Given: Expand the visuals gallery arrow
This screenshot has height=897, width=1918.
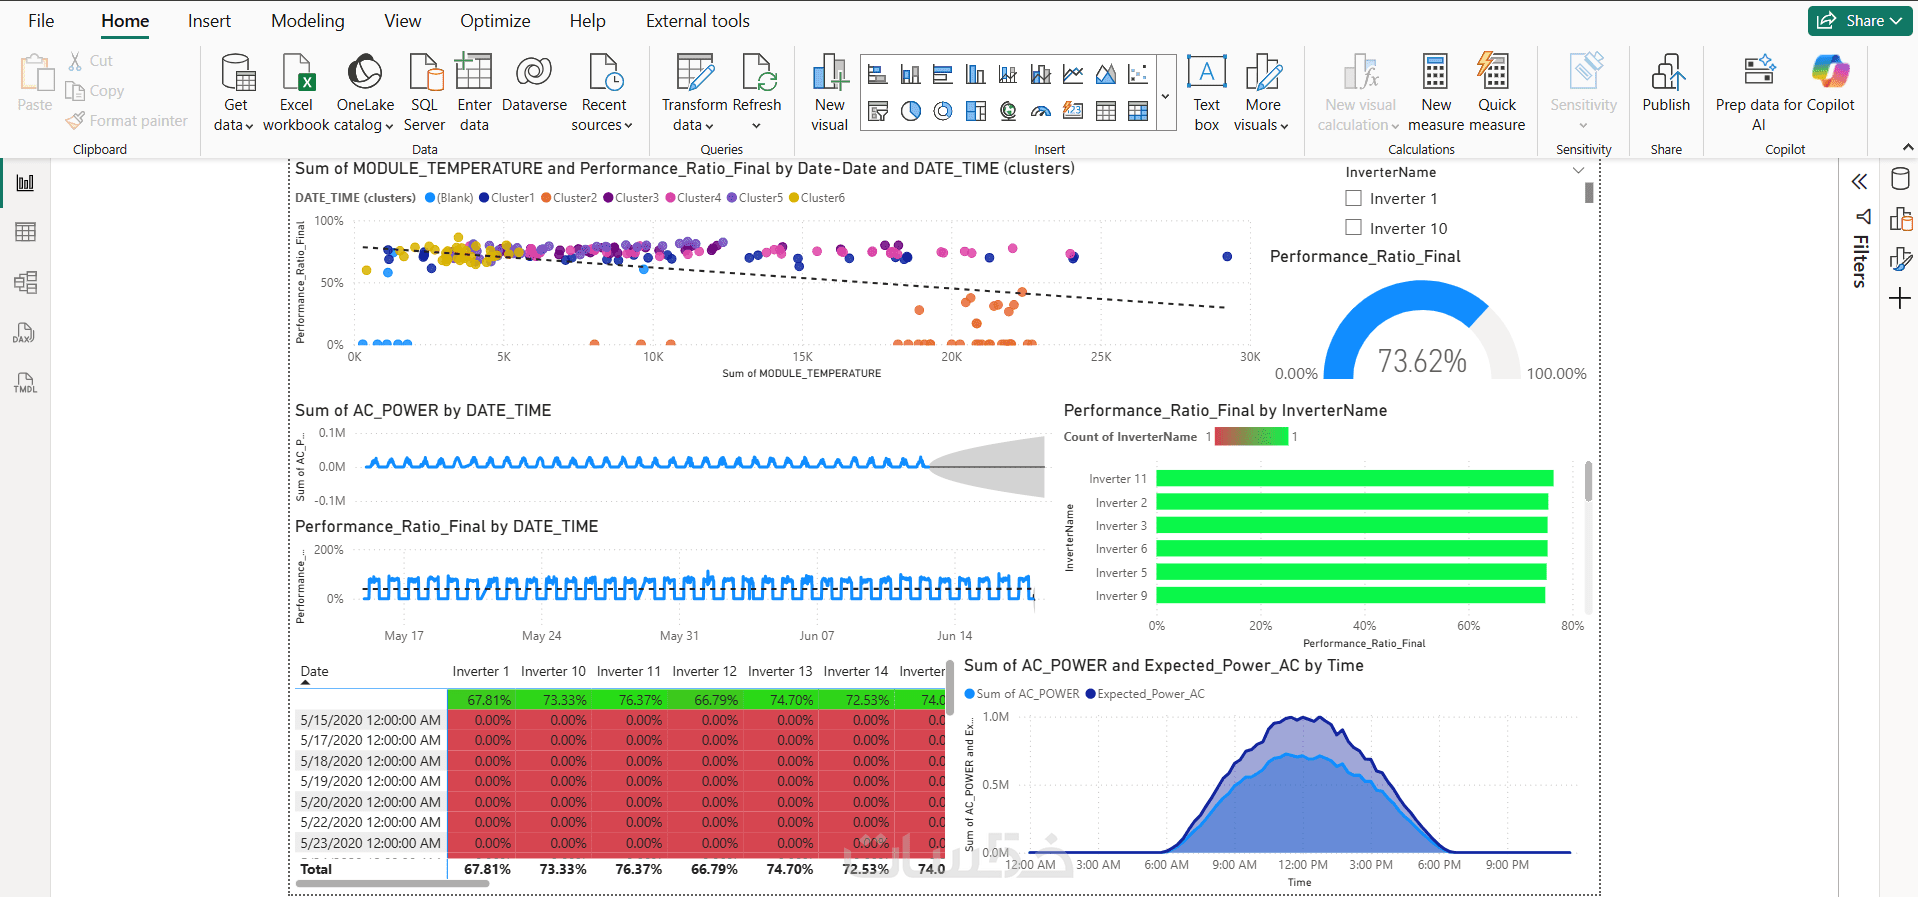Looking at the screenshot, I should [1165, 96].
